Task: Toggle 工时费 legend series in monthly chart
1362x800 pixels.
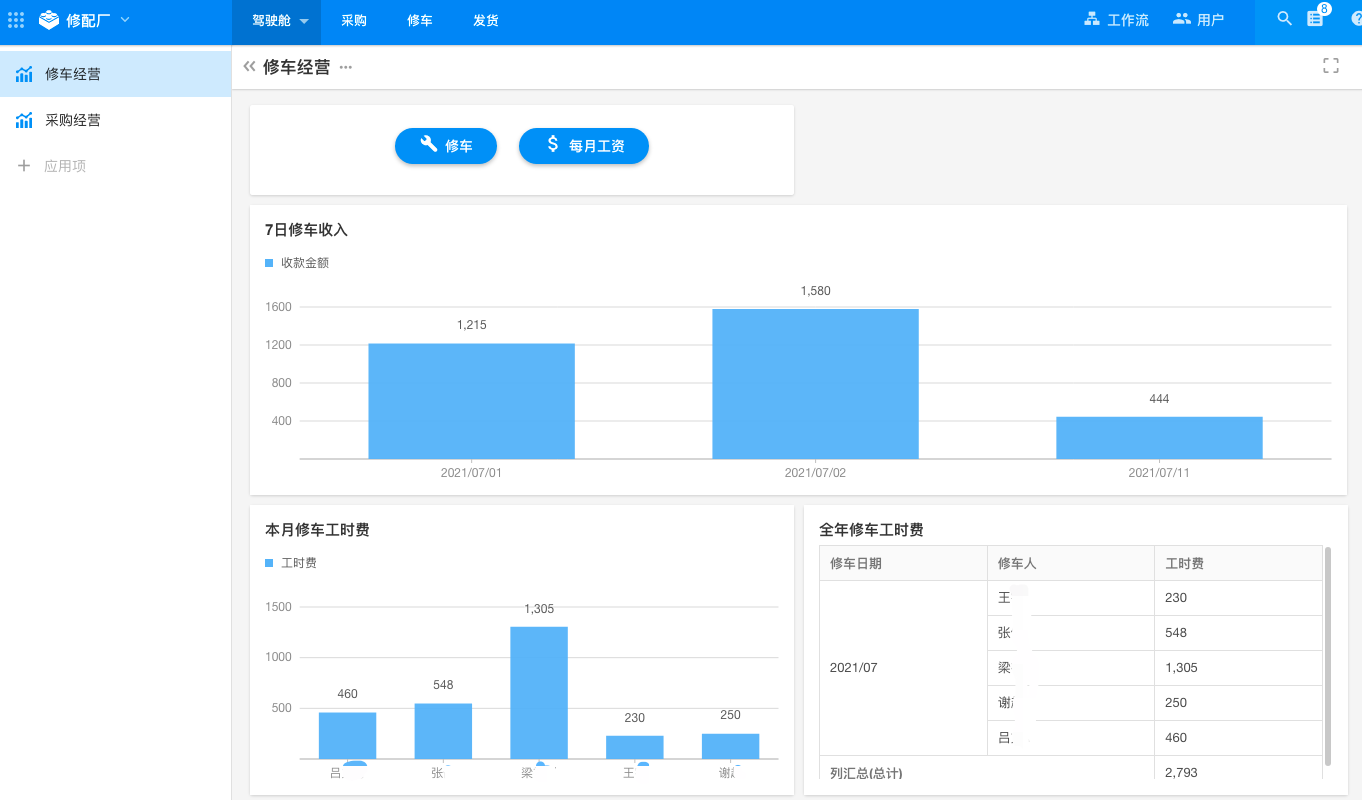Action: click(291, 563)
